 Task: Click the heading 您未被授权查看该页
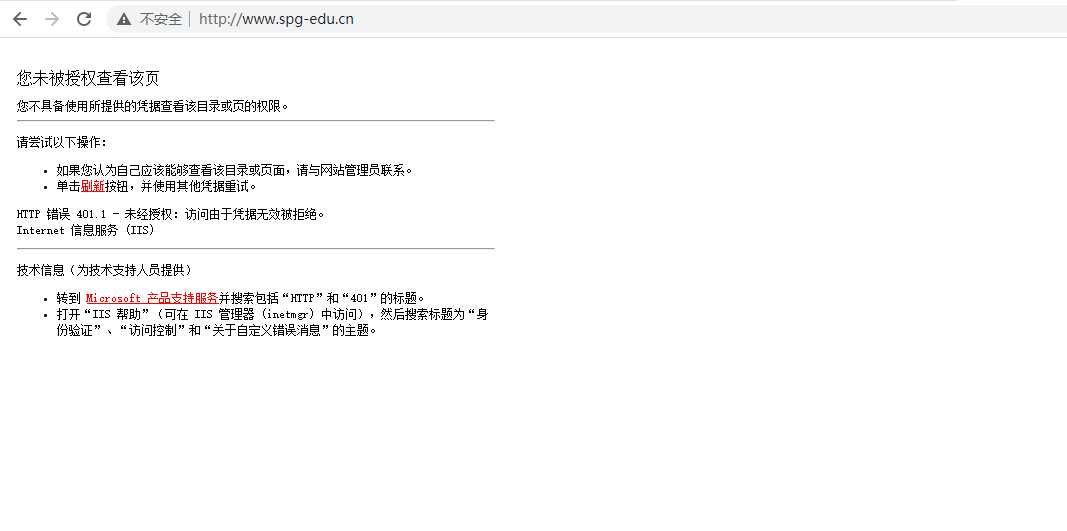(88, 78)
